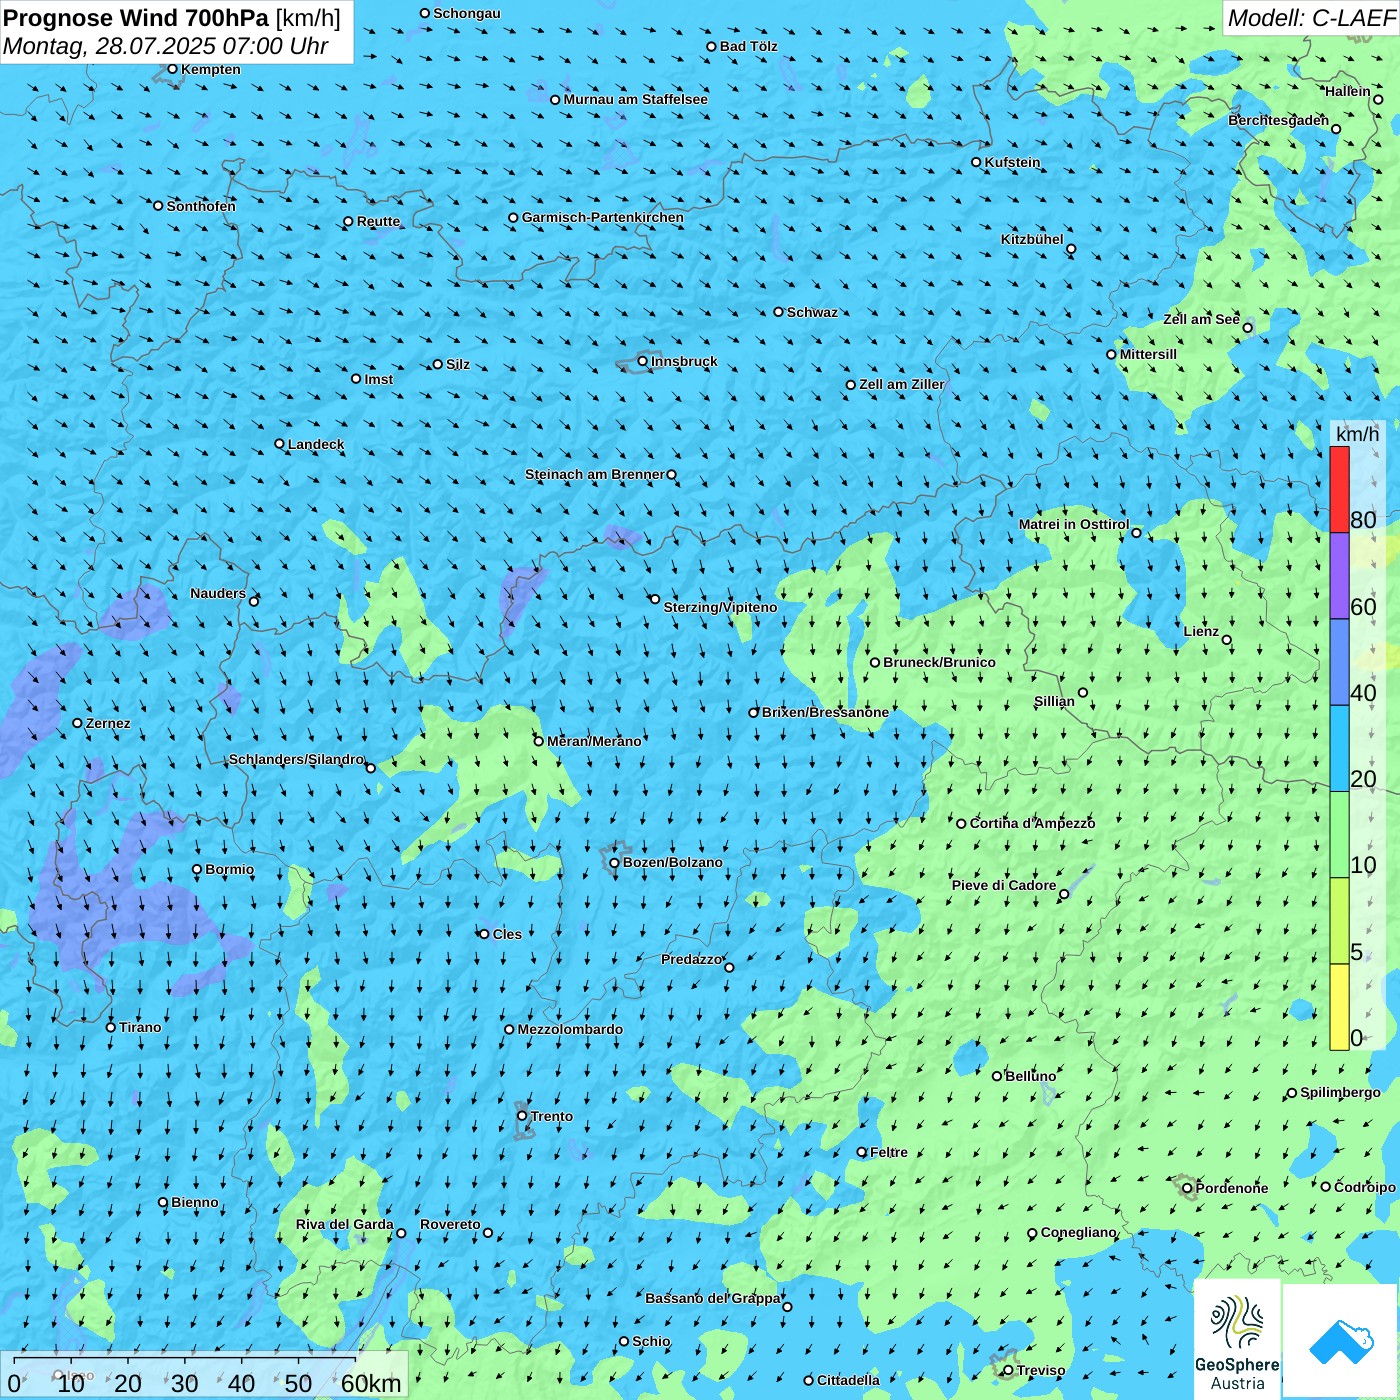Click the Treviso city marker

(1008, 1370)
